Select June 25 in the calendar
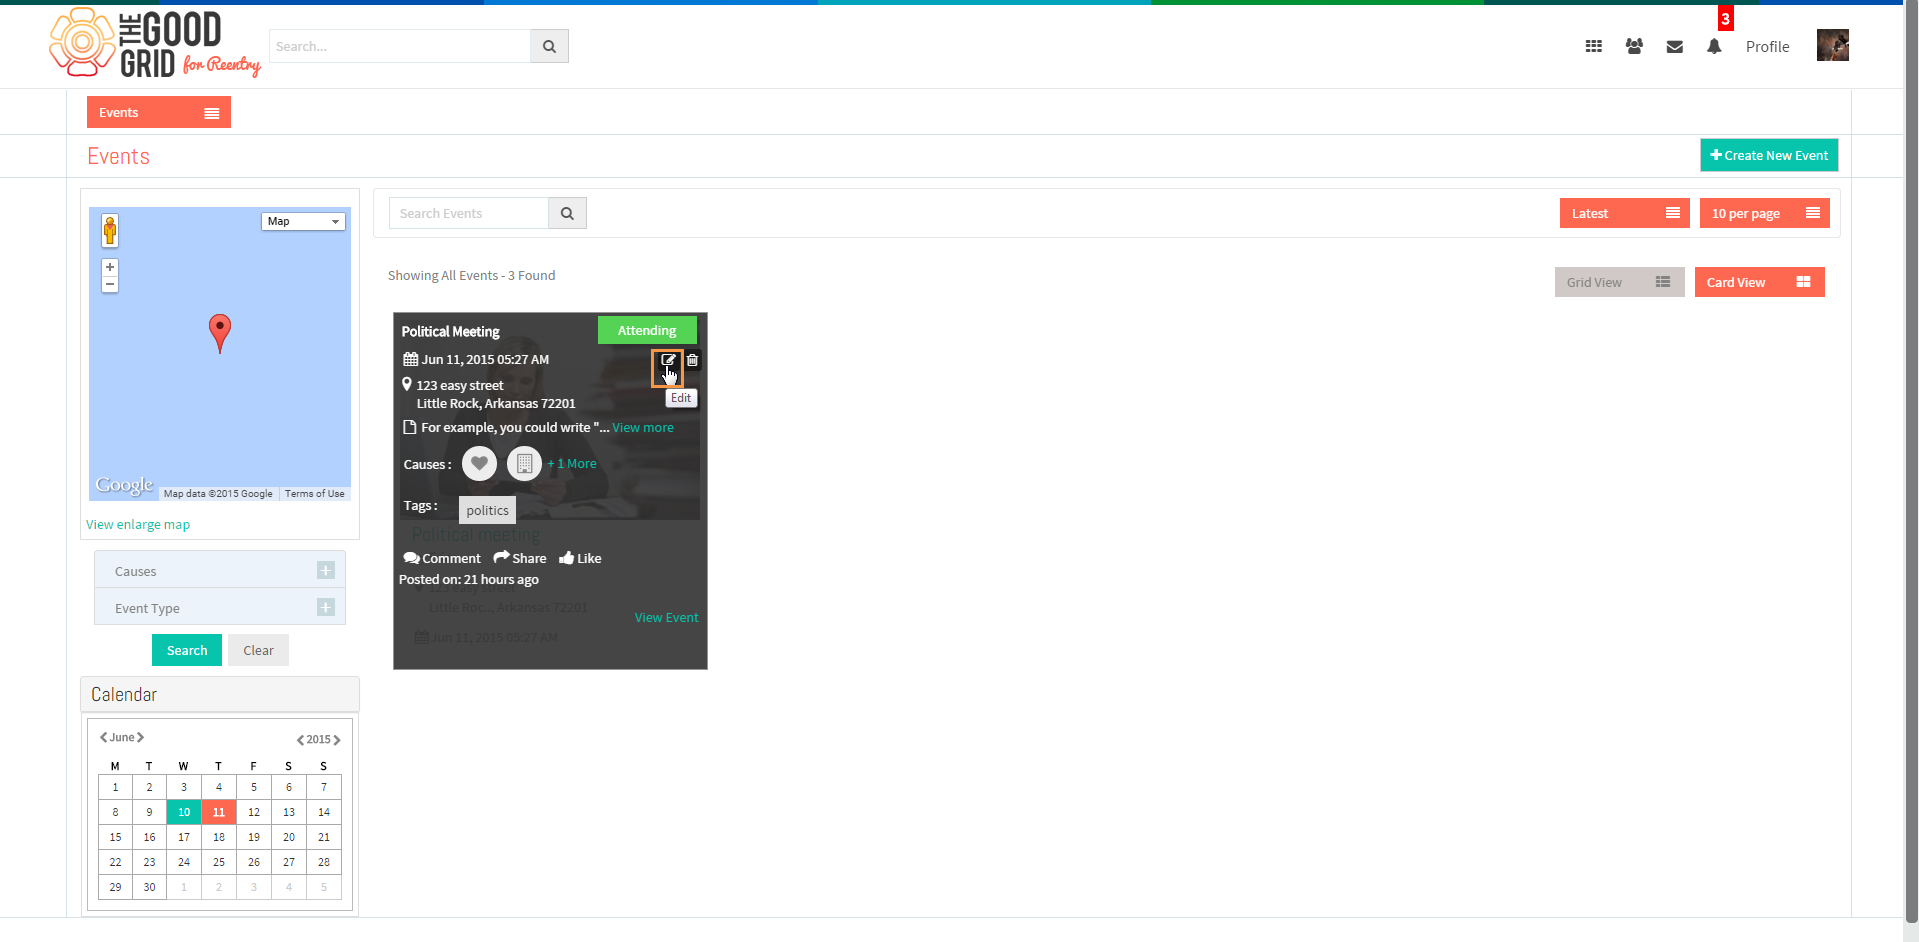1919x942 pixels. [x=219, y=862]
